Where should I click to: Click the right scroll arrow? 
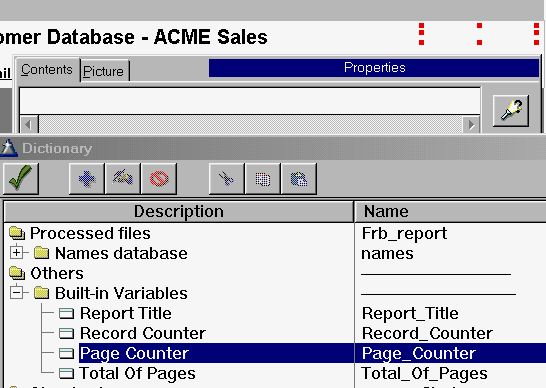[471, 124]
